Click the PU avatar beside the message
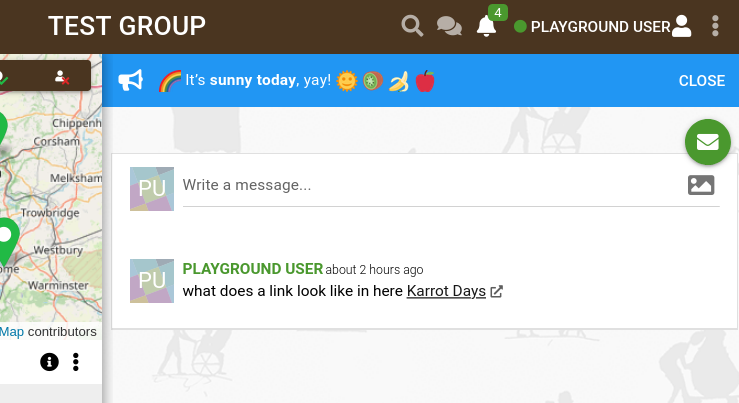Viewport: 739px width, 403px height. click(152, 280)
